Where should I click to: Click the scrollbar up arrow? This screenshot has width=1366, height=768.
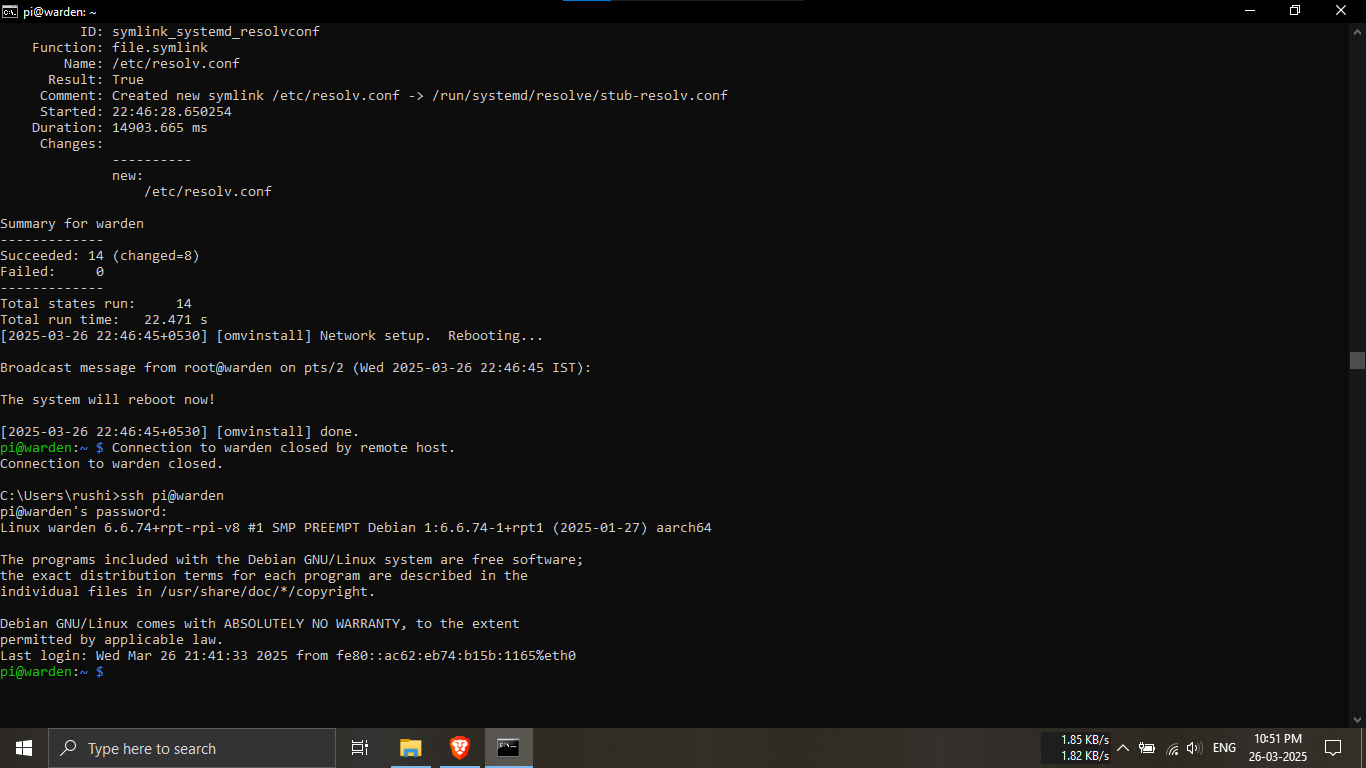click(1357, 30)
